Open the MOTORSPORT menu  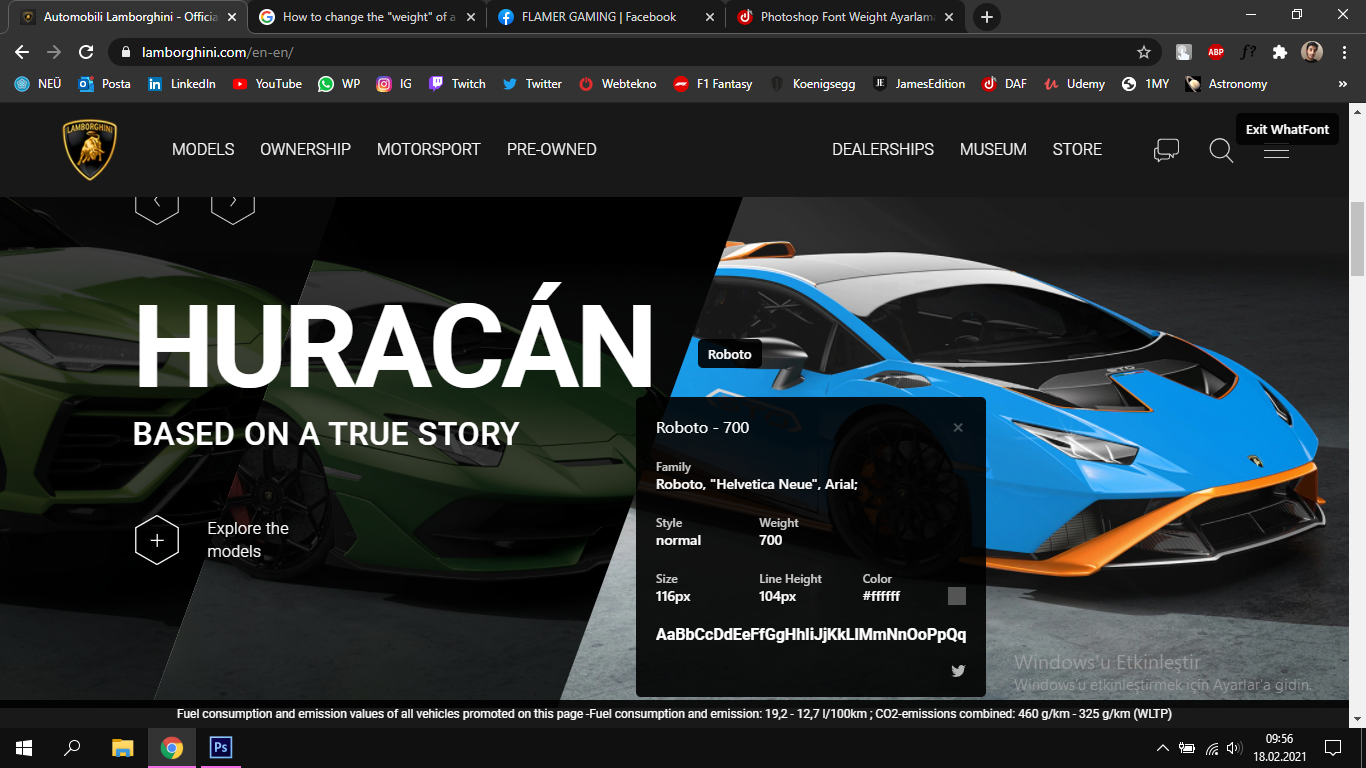tap(428, 150)
